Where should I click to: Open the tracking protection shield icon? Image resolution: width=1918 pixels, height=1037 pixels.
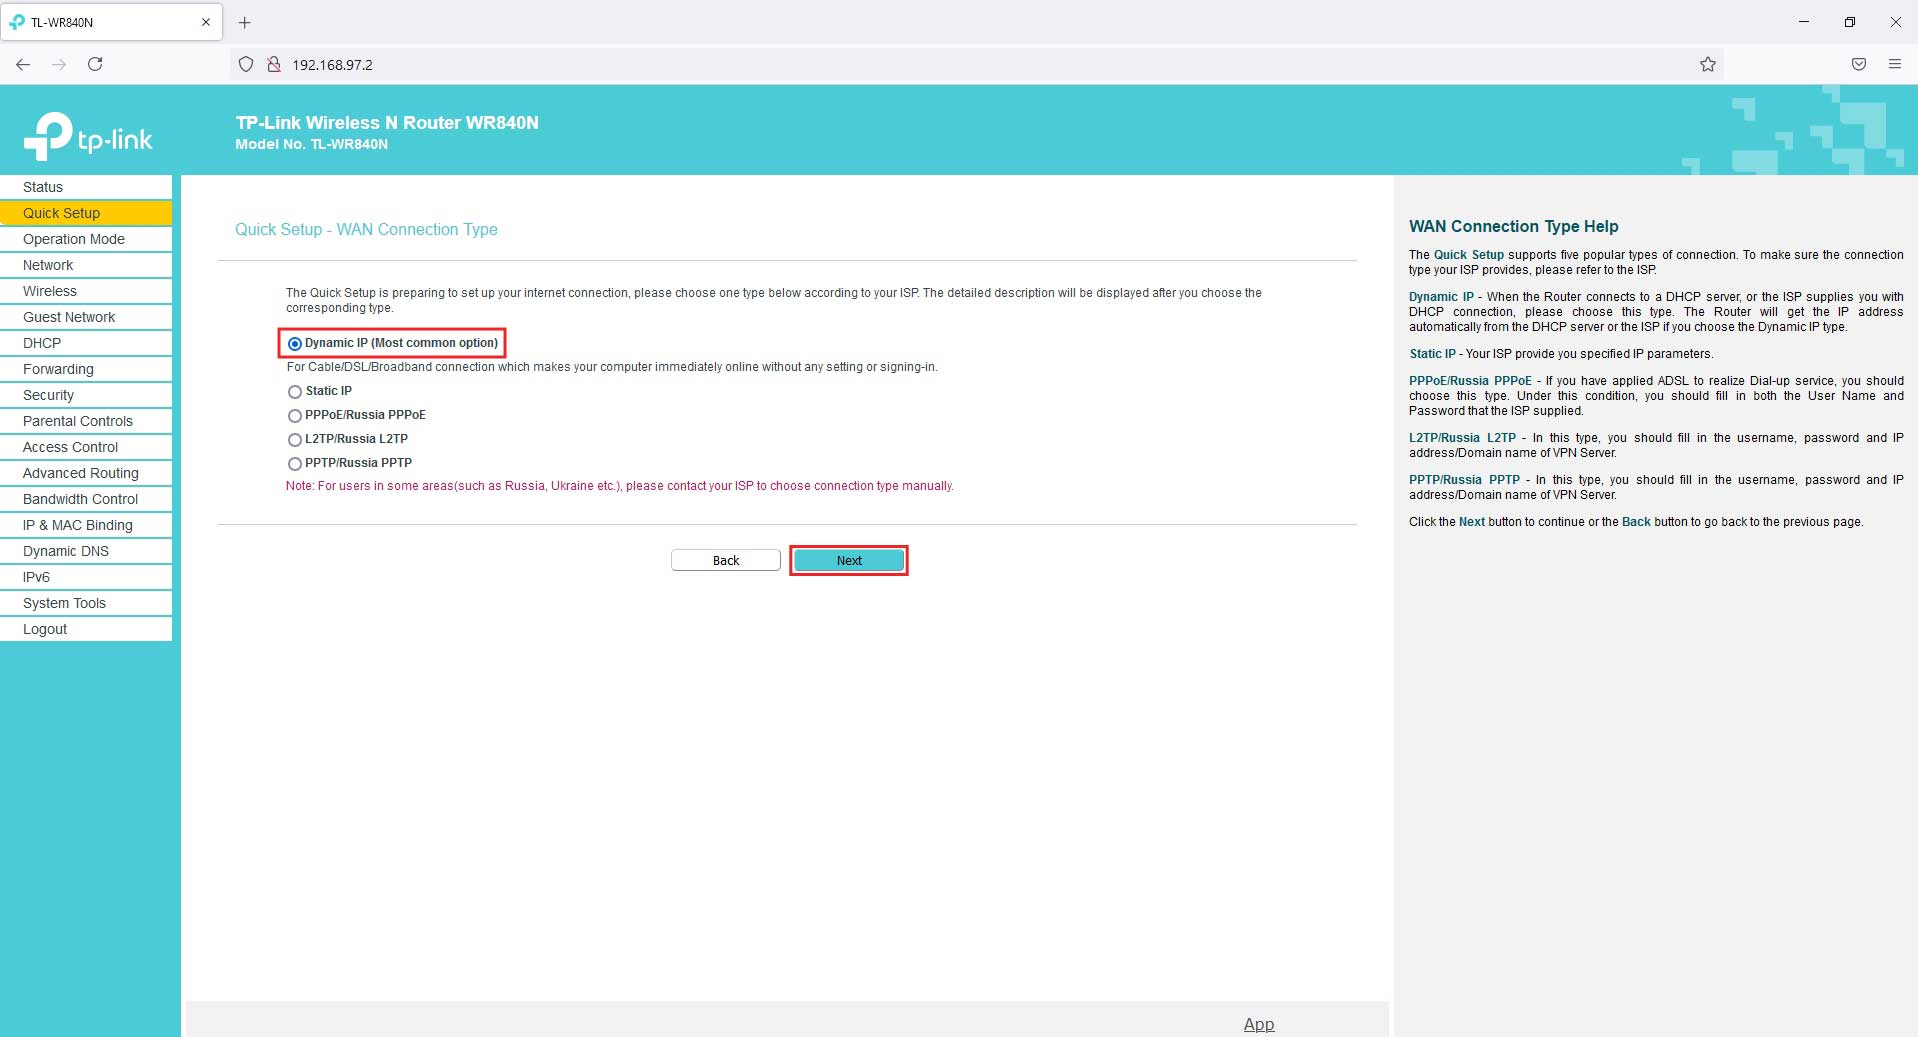246,64
